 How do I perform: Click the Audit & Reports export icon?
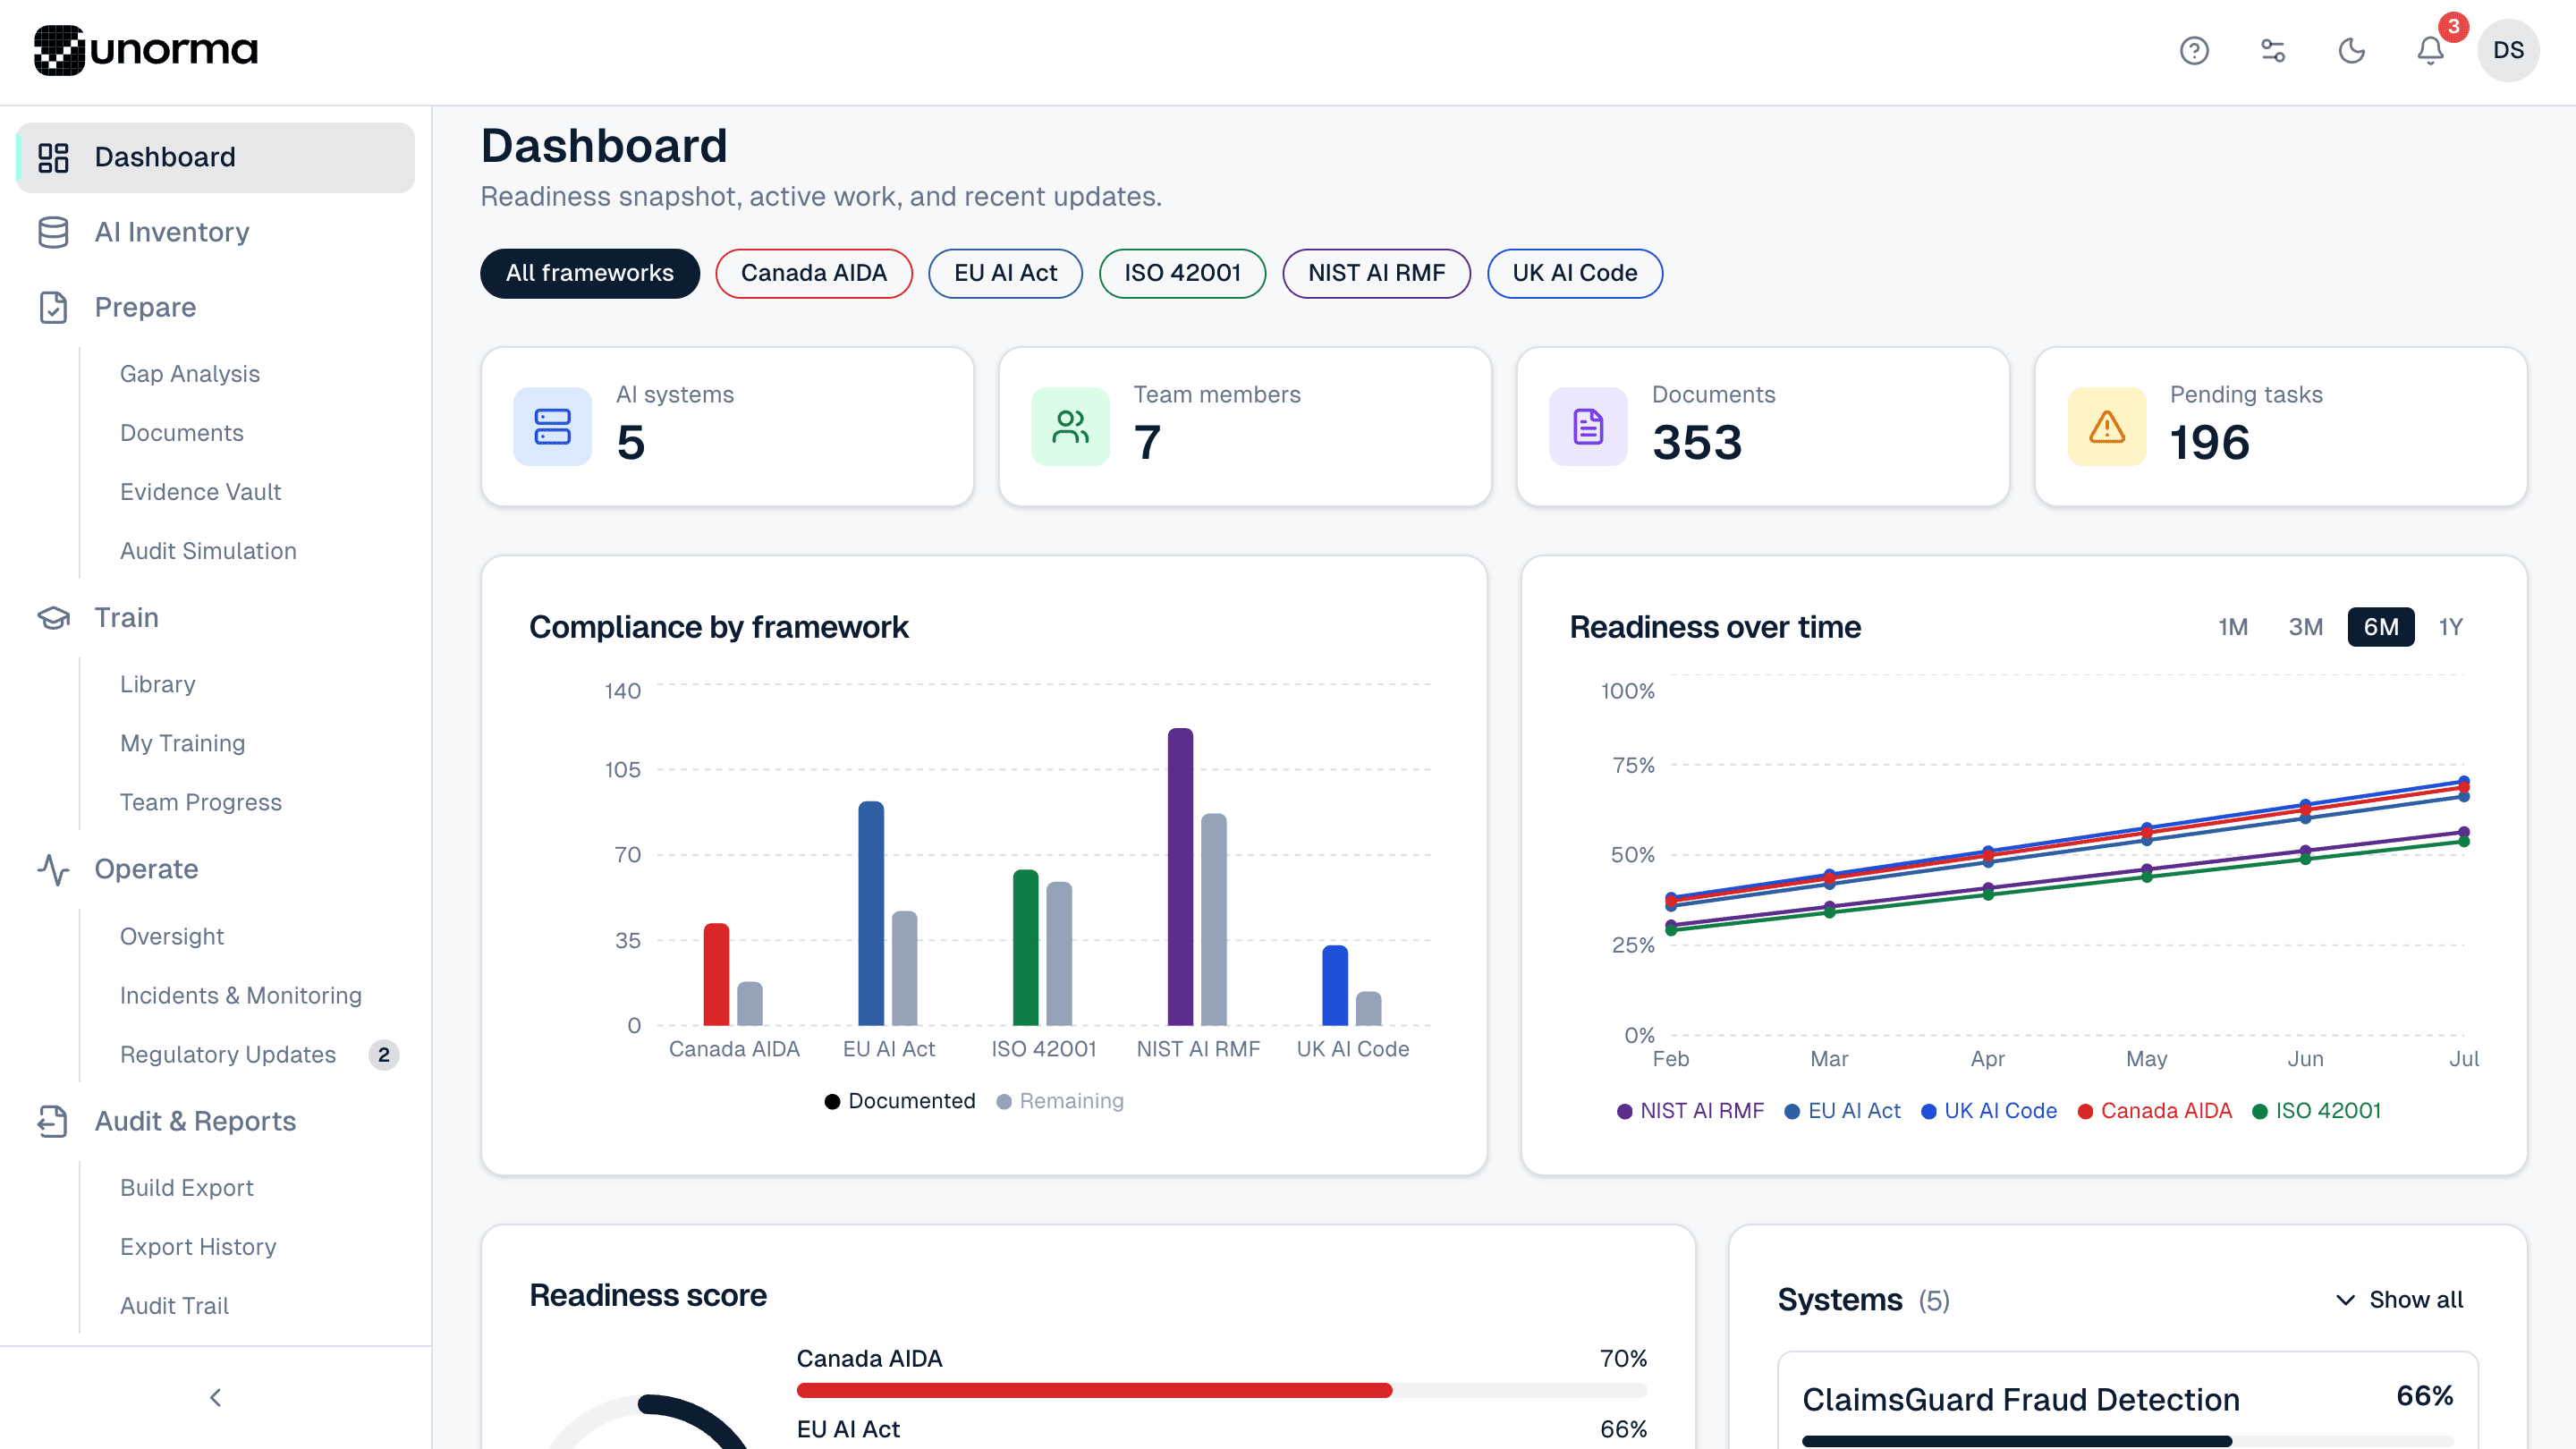click(53, 1121)
